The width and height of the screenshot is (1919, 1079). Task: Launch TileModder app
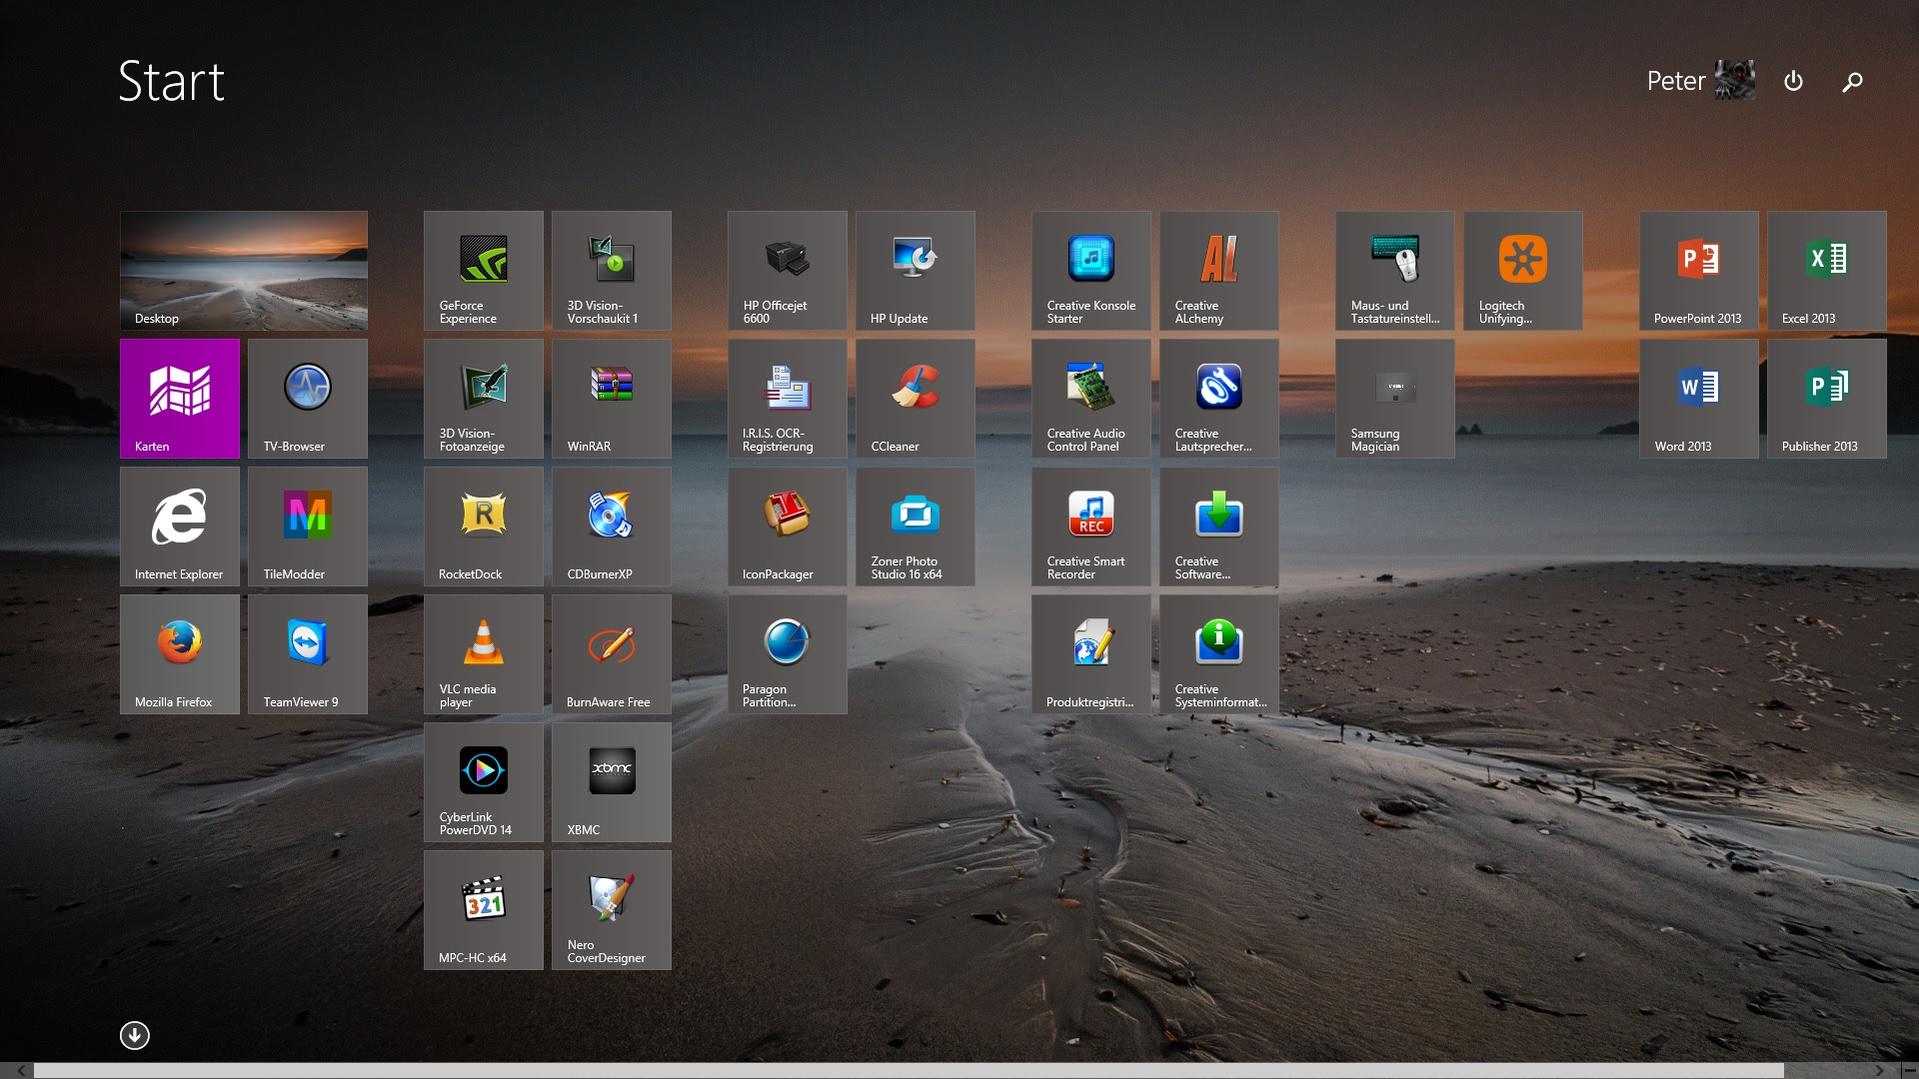click(x=308, y=526)
